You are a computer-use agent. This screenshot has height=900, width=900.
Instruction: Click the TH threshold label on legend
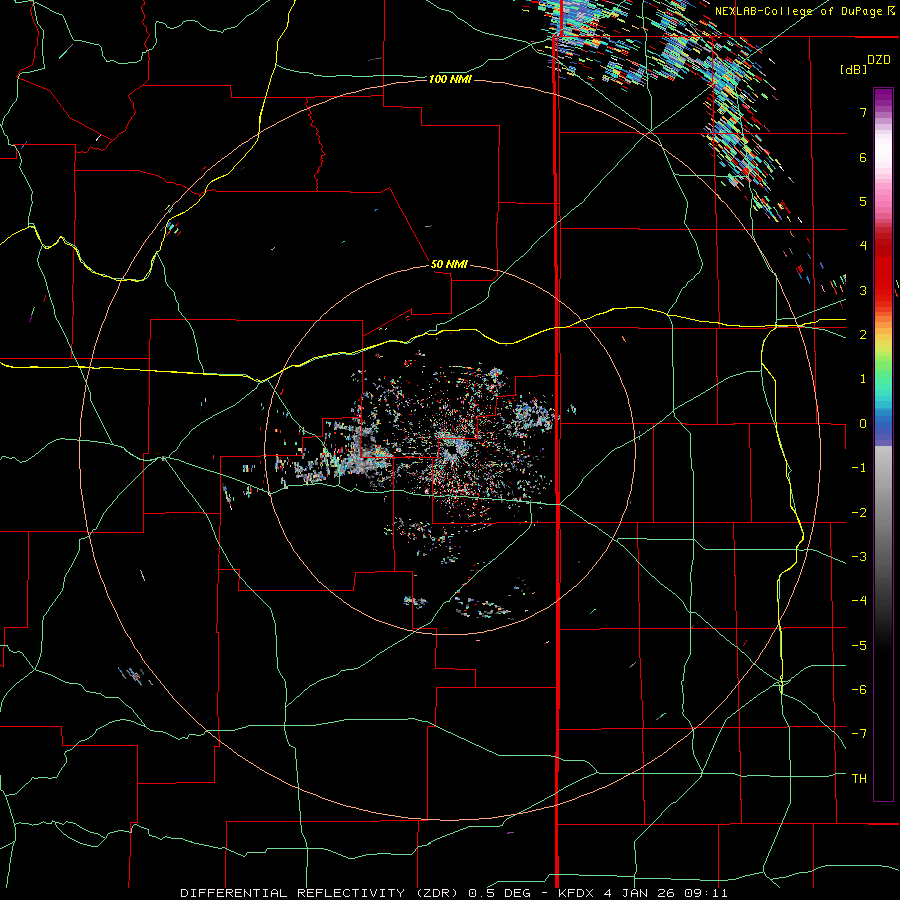[859, 779]
